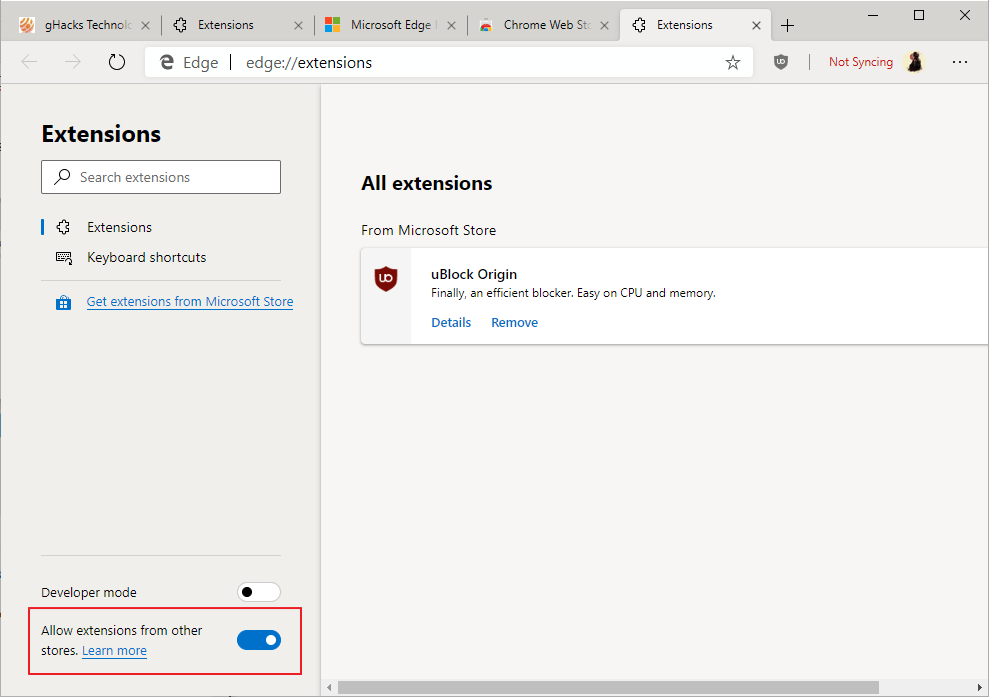Open the profile avatar menu
Viewport: 989px width, 697px height.
click(914, 62)
